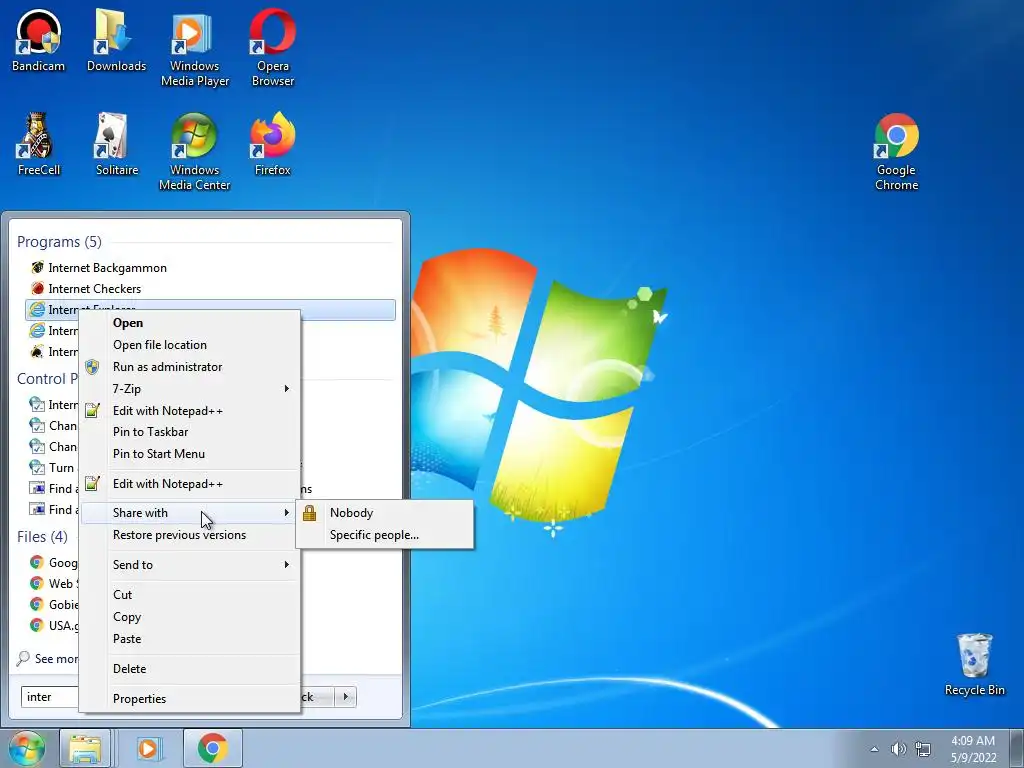The width and height of the screenshot is (1024, 768).
Task: Select the Opera Browser desktop icon
Action: tap(272, 48)
